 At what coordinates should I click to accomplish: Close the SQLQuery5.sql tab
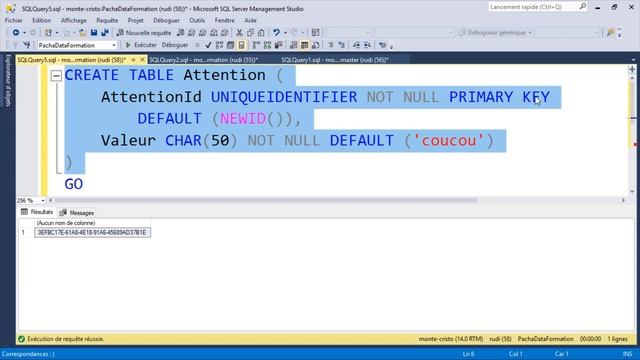[x=142, y=60]
